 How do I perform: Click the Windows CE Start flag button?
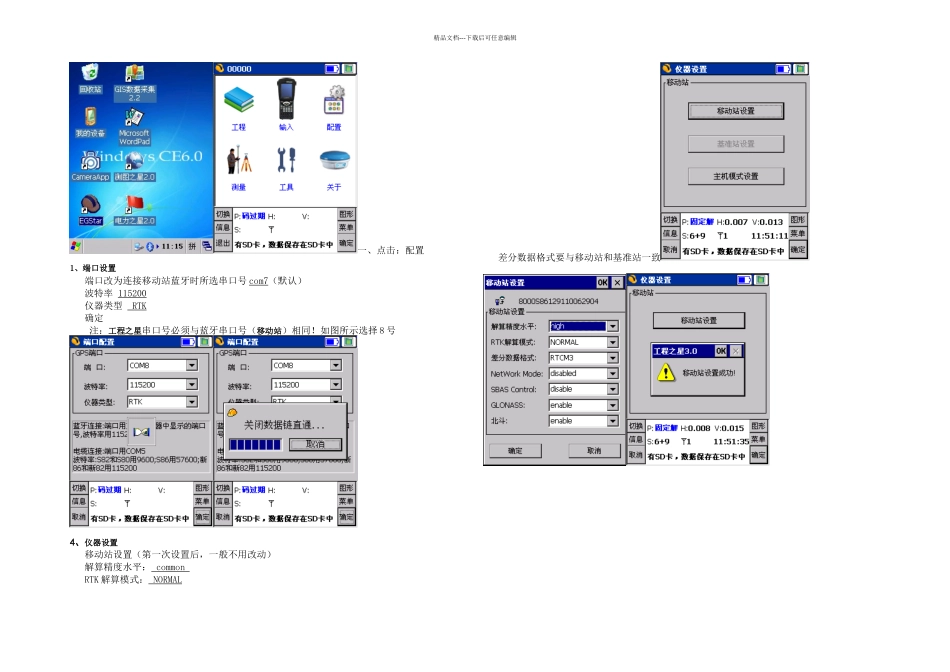76,246
